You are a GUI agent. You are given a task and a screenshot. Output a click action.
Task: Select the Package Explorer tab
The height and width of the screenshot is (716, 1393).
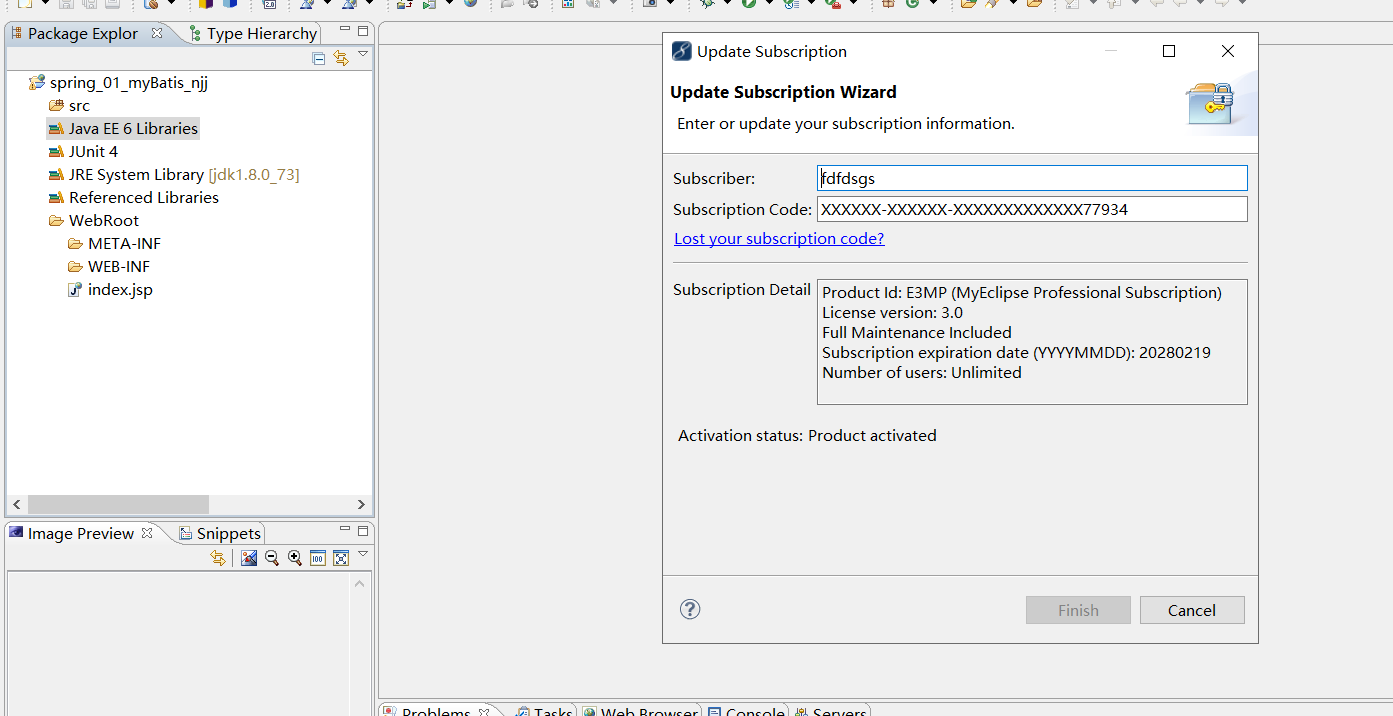[x=83, y=33]
